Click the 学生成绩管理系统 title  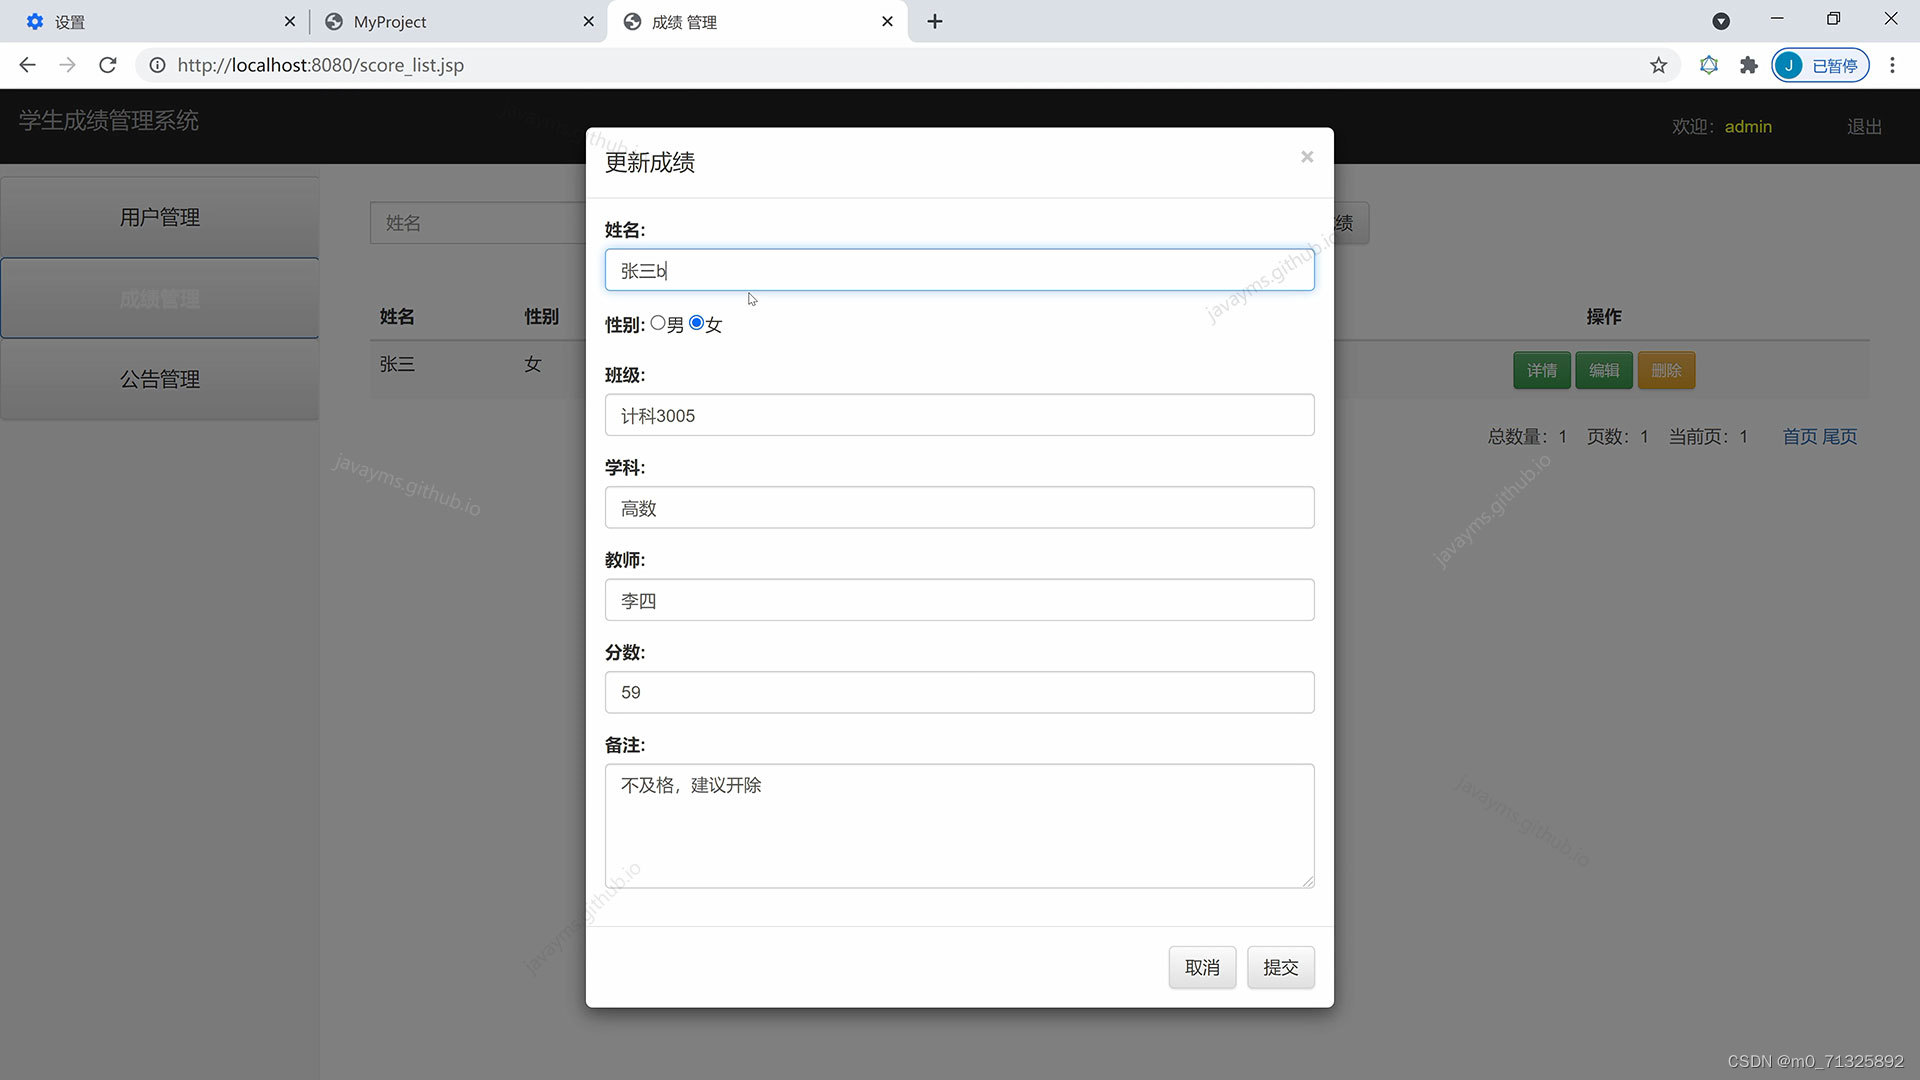click(109, 121)
